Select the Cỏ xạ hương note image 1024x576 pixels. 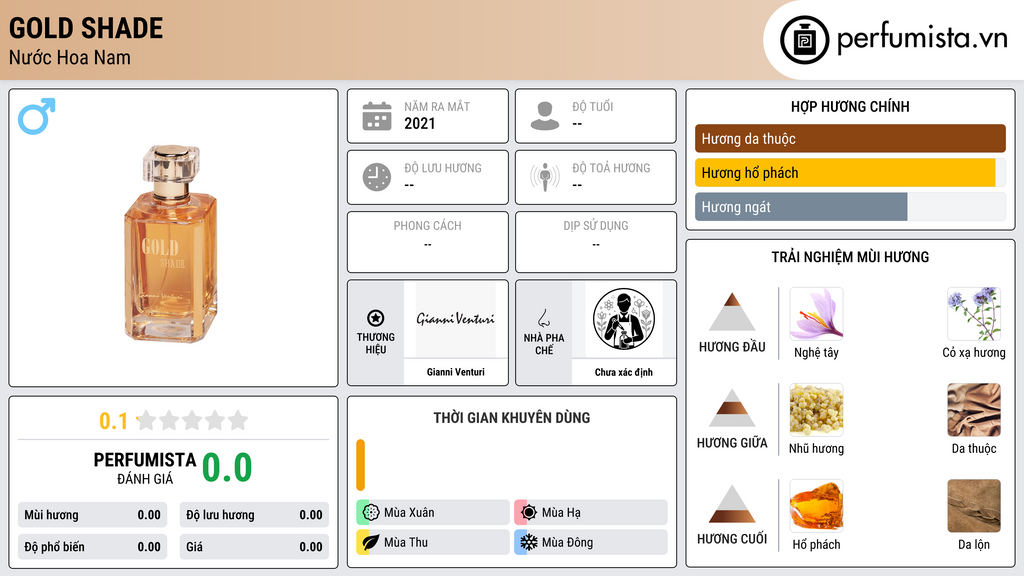(x=974, y=314)
